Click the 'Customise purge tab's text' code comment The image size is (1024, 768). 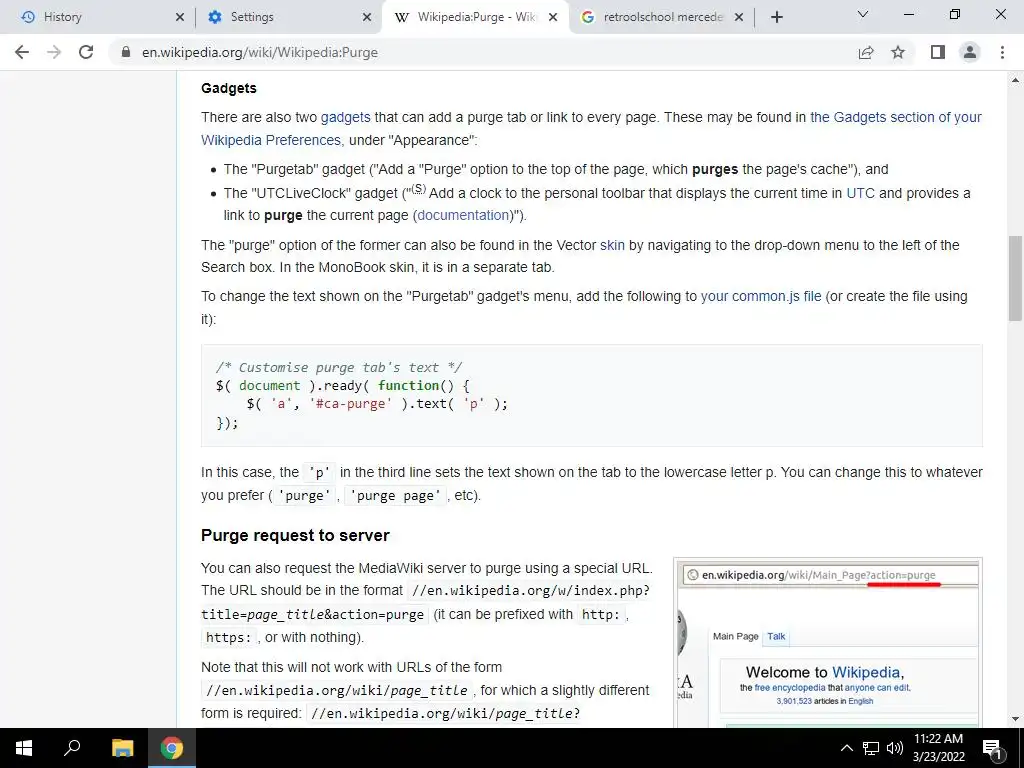pyautogui.click(x=338, y=367)
